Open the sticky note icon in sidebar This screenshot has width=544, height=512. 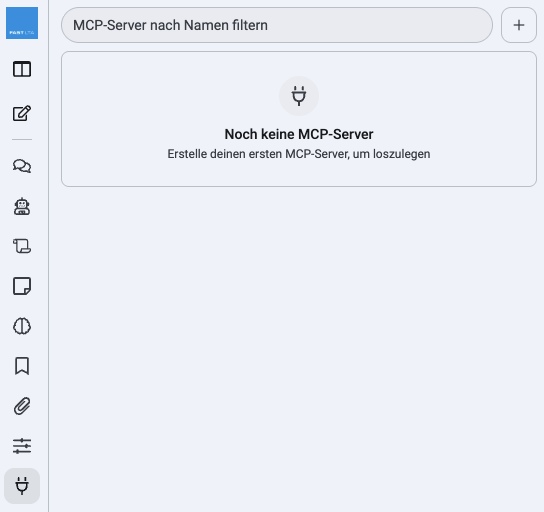pos(22,286)
